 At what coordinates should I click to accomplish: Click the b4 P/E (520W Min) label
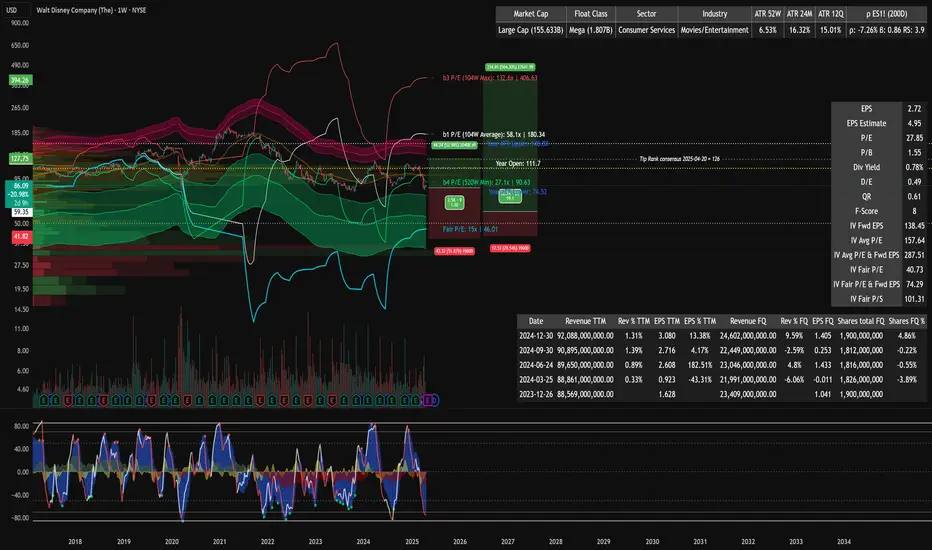click(x=486, y=183)
